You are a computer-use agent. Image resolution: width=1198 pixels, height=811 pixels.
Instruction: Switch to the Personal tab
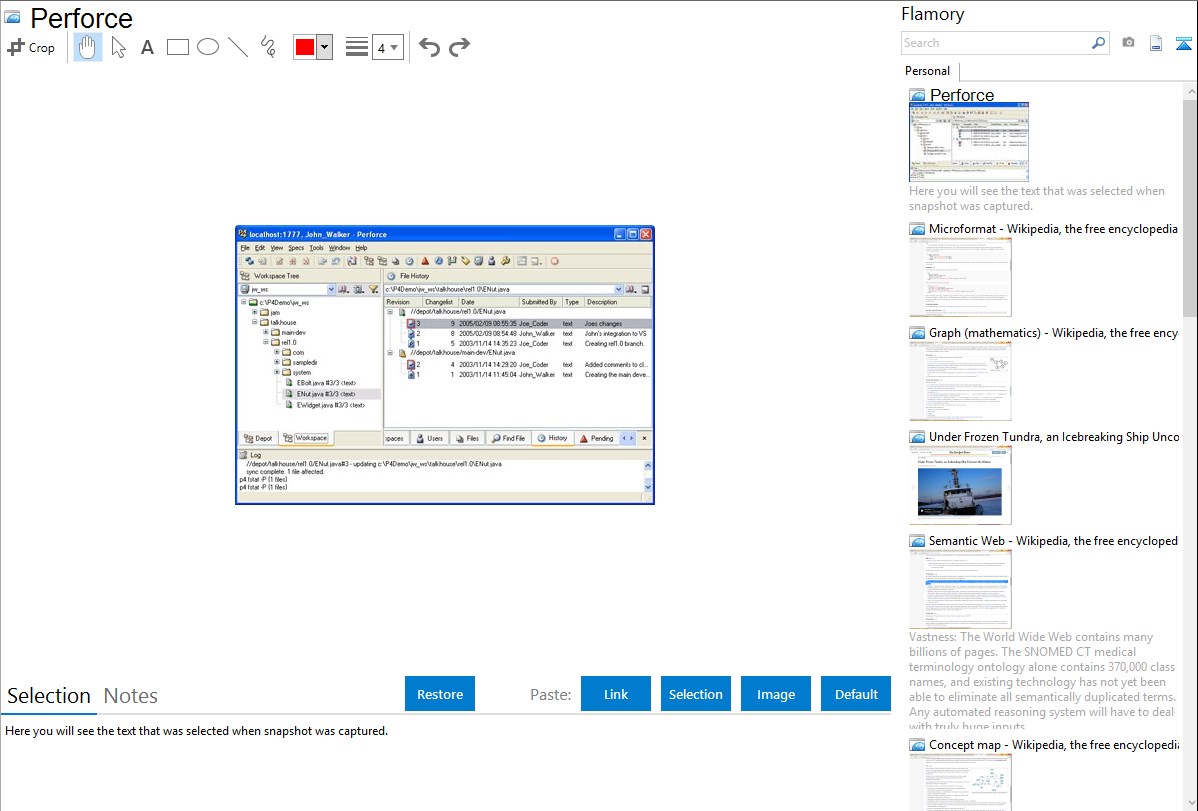[927, 70]
